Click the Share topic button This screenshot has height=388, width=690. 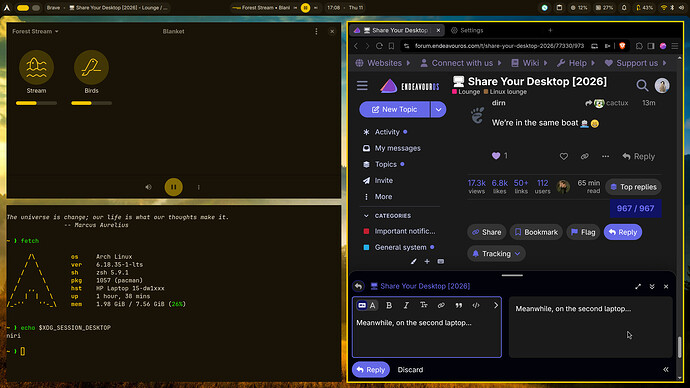[x=487, y=232]
